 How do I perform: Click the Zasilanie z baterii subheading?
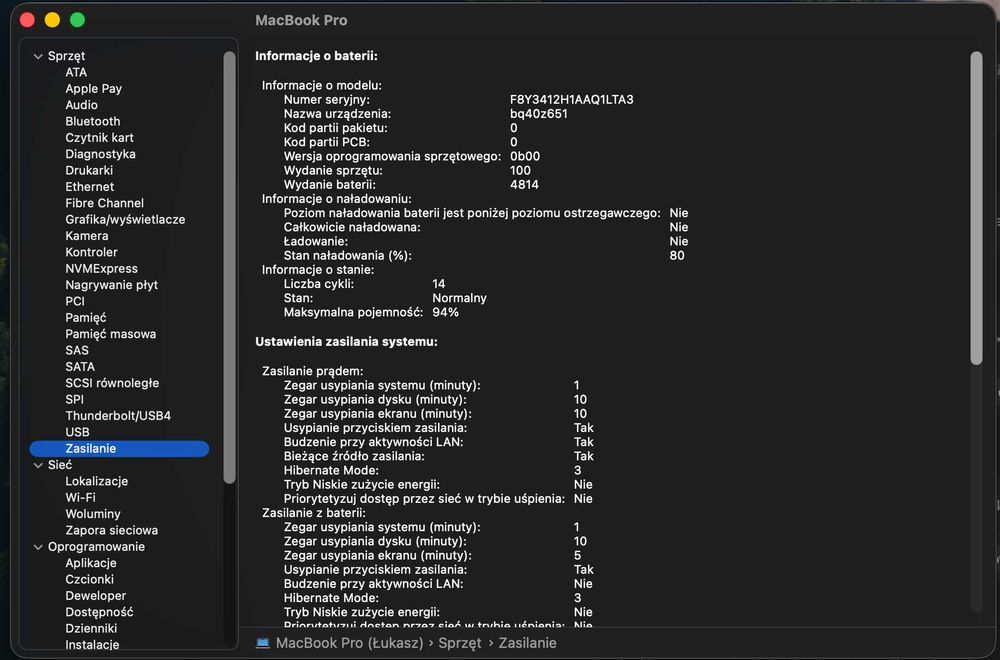(313, 513)
